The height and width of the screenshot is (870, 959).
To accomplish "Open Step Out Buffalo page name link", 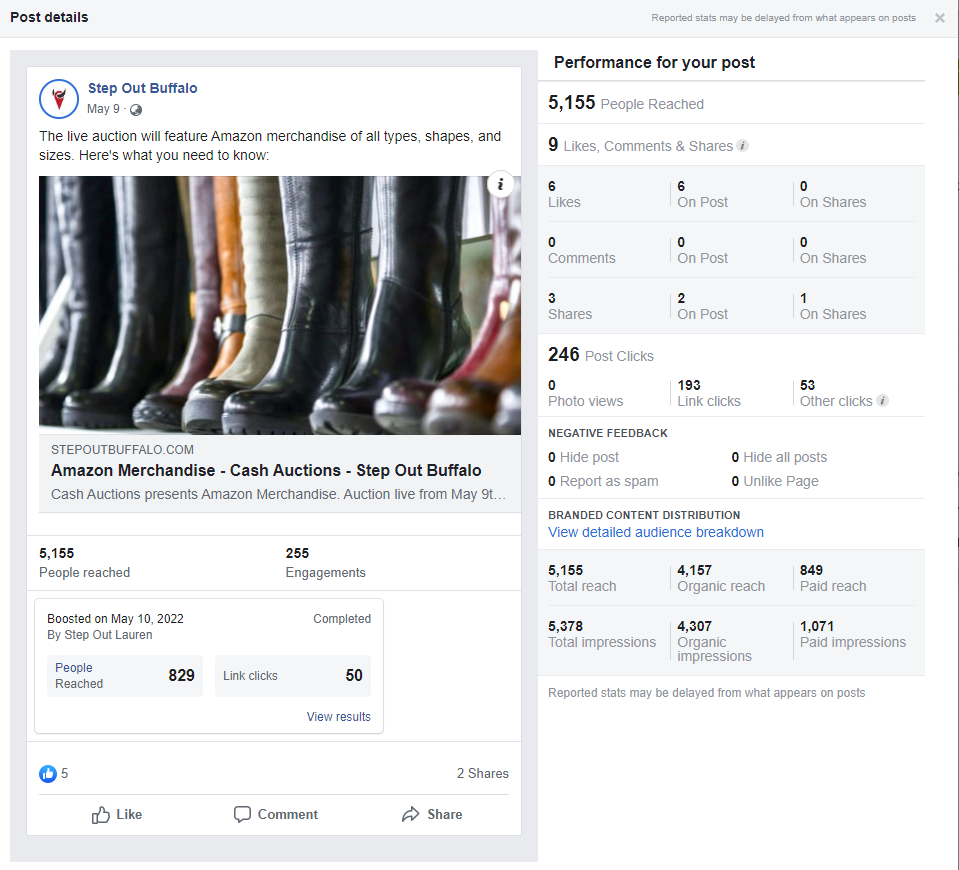I will 143,88.
